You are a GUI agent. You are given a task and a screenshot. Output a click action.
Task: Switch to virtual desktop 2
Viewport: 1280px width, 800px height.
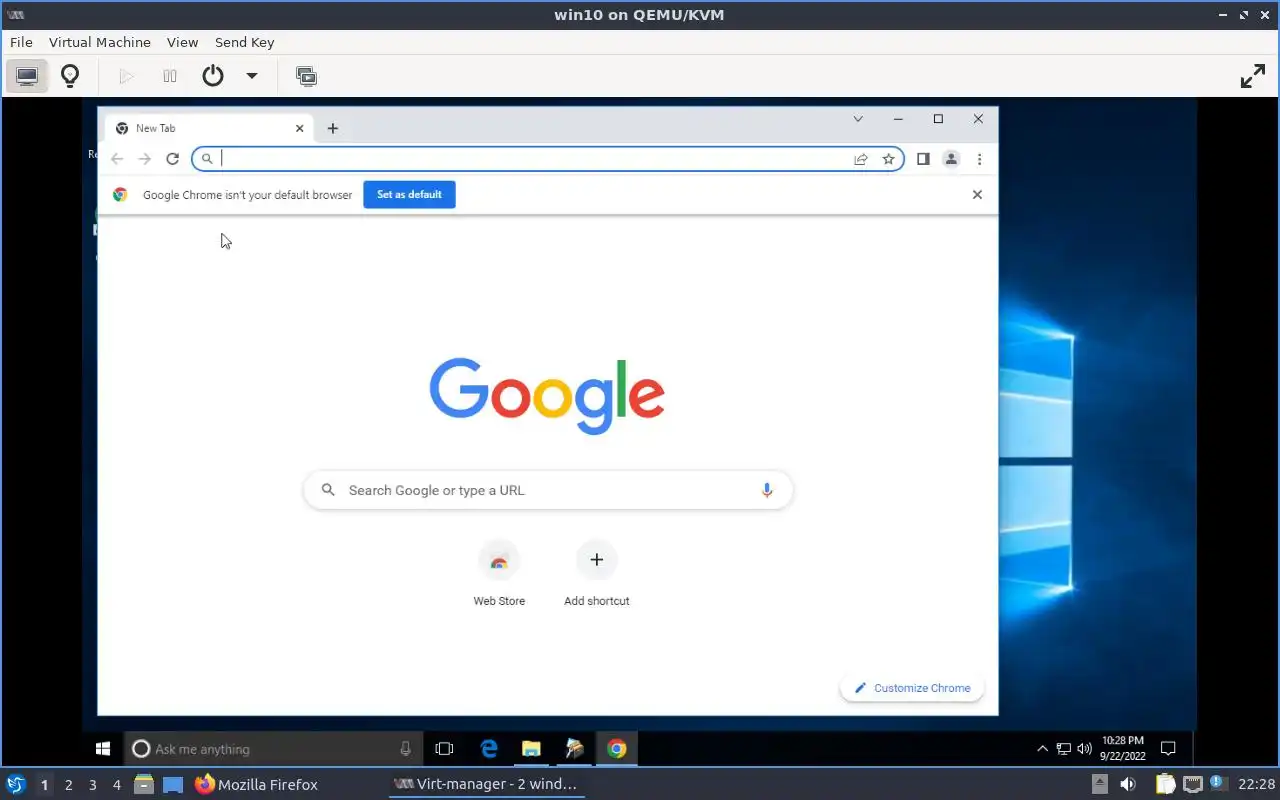tap(68, 785)
